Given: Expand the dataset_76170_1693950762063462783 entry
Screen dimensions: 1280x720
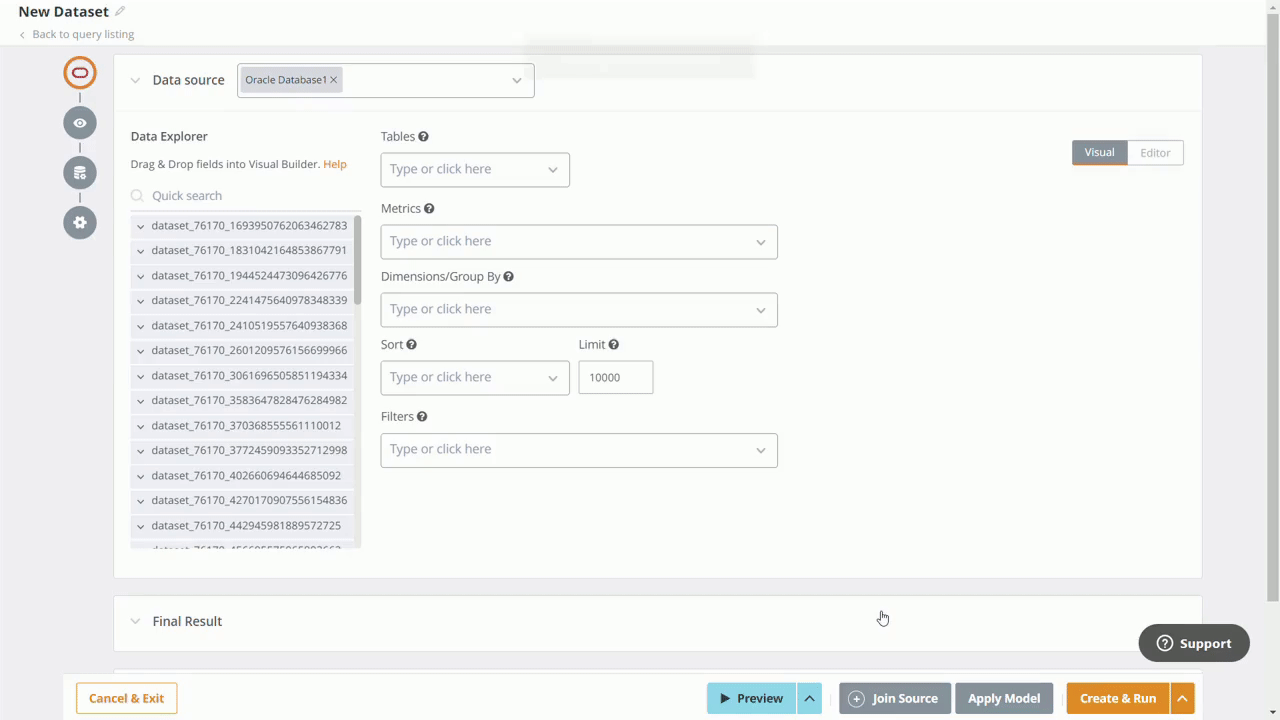Looking at the screenshot, I should pyautogui.click(x=140, y=225).
